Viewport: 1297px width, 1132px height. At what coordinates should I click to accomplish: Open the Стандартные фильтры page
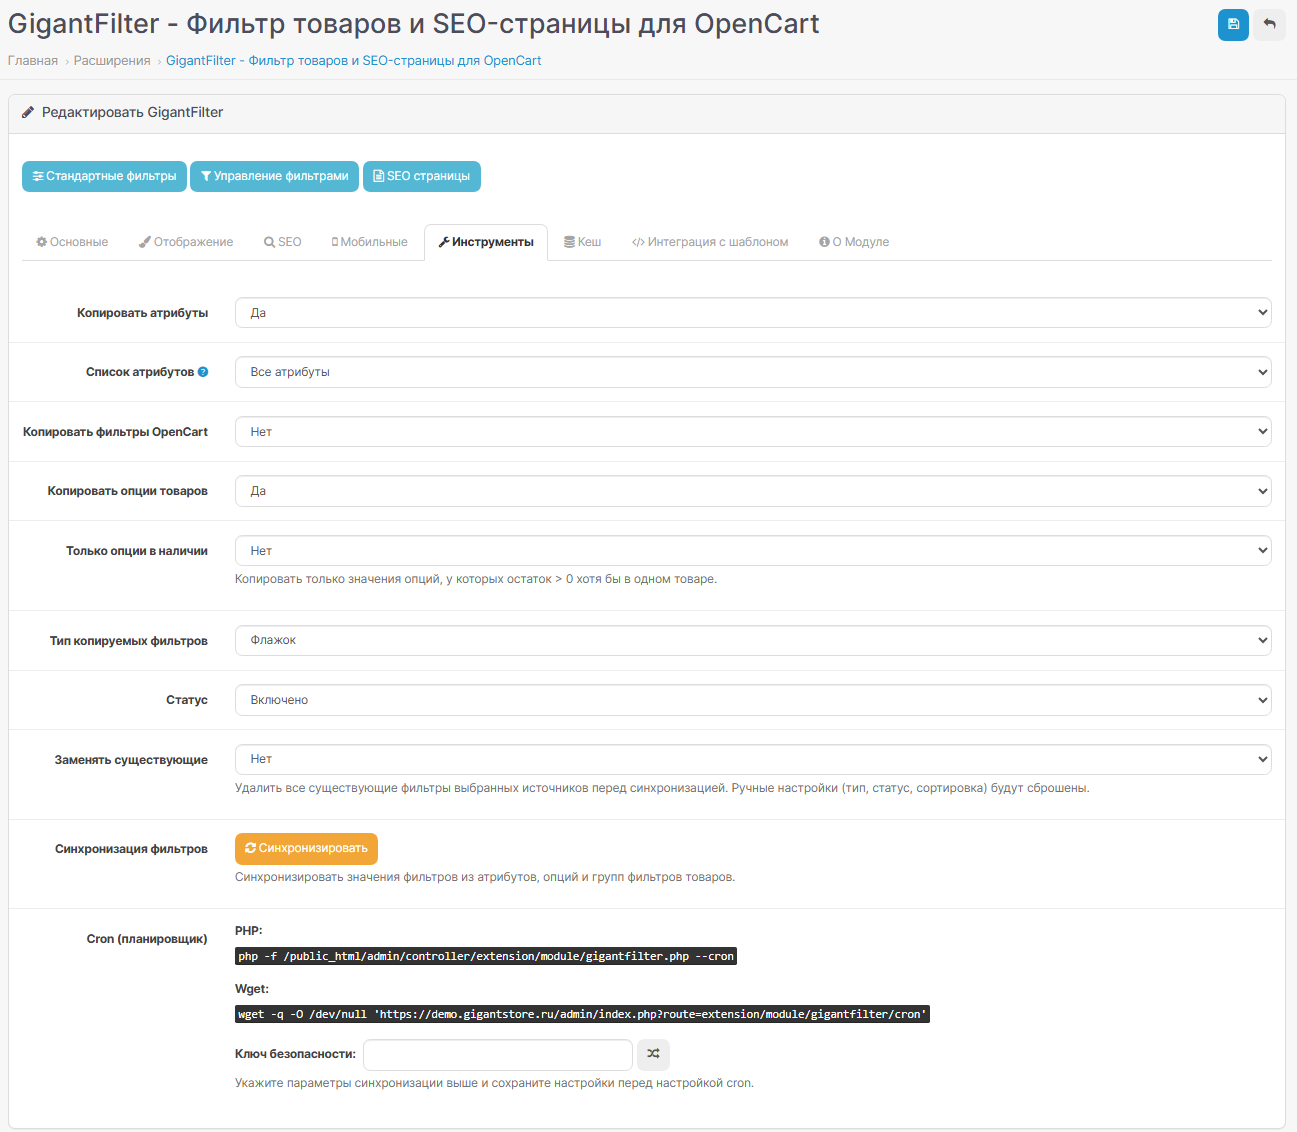[x=105, y=176]
